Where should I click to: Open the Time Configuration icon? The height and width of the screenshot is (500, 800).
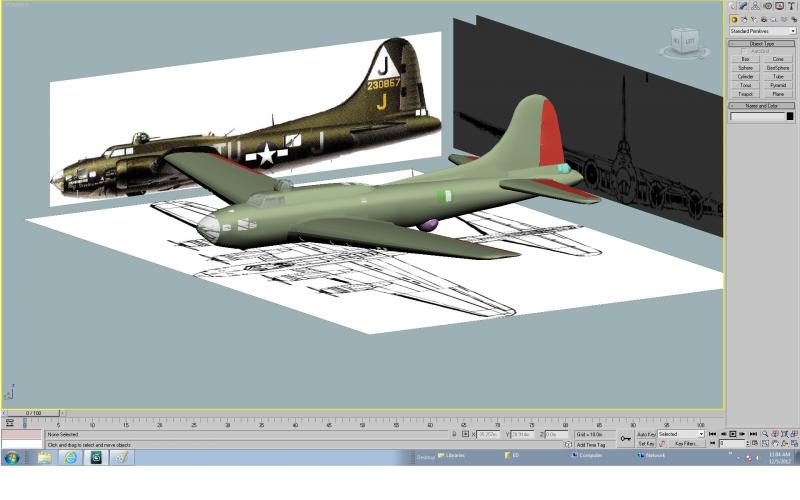[755, 443]
